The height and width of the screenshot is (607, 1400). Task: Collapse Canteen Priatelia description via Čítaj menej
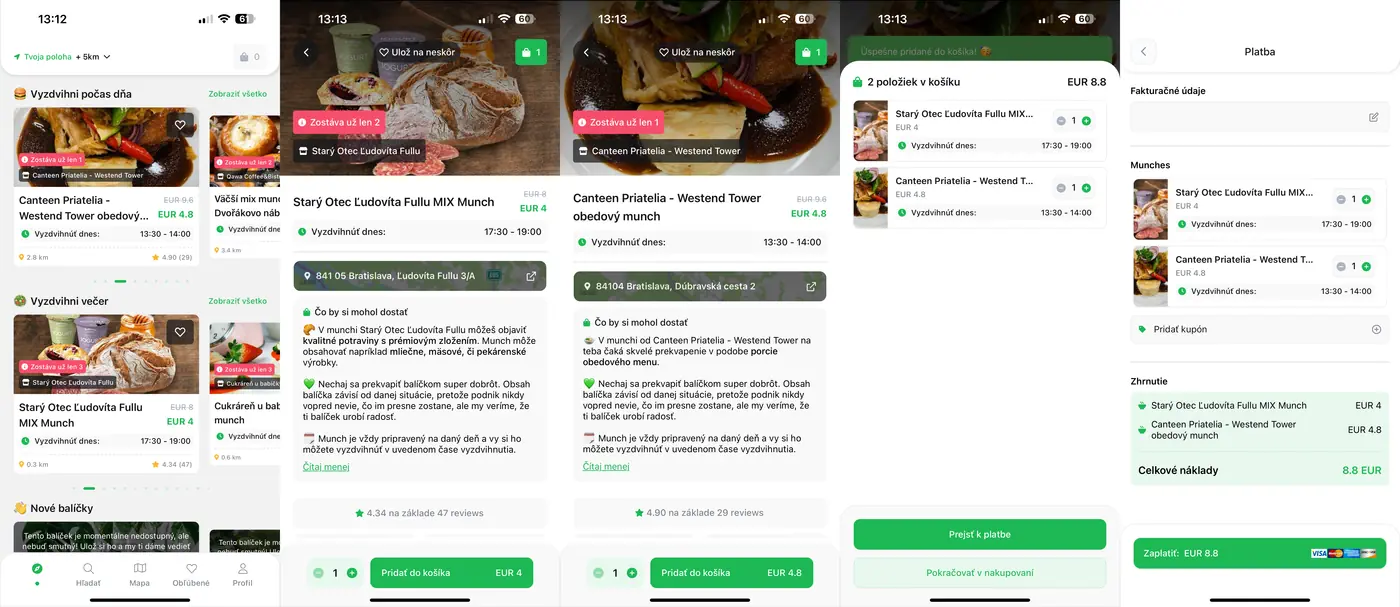[606, 467]
